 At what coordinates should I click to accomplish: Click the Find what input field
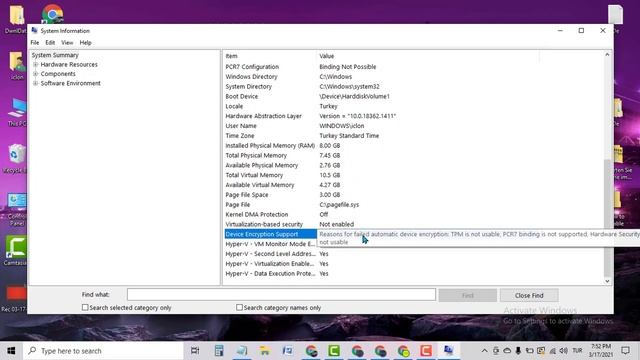coord(281,294)
